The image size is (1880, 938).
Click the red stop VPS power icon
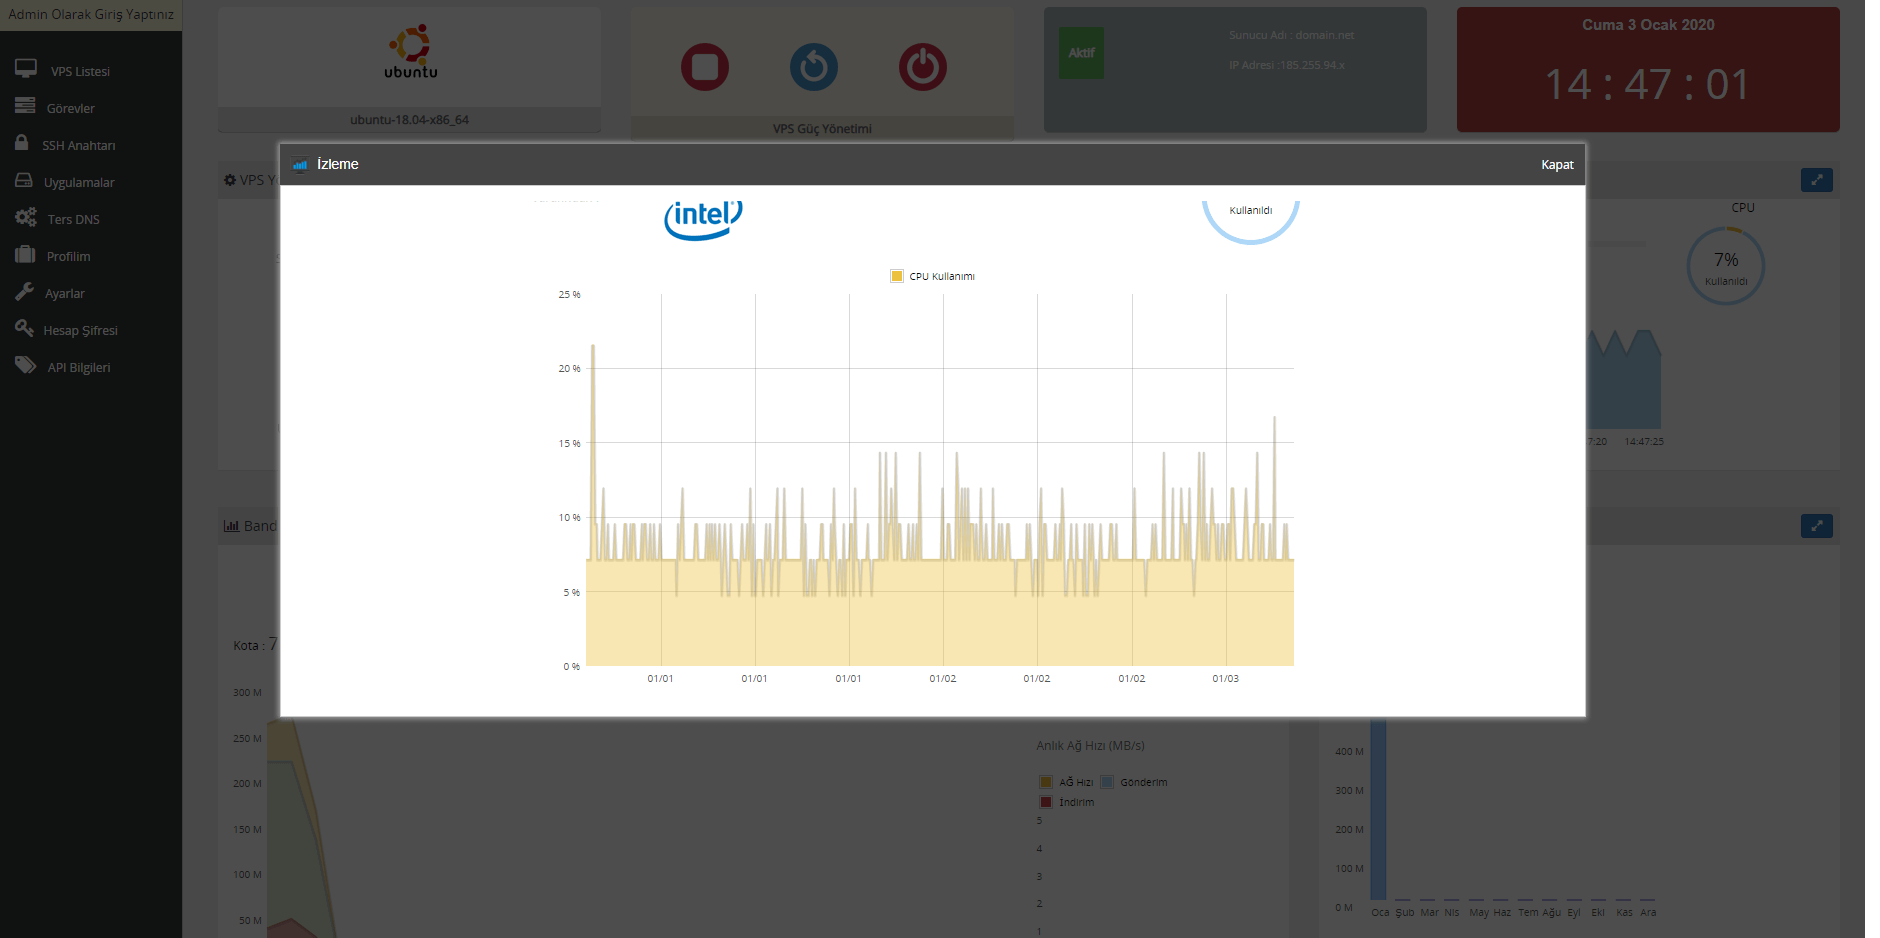pyautogui.click(x=705, y=68)
